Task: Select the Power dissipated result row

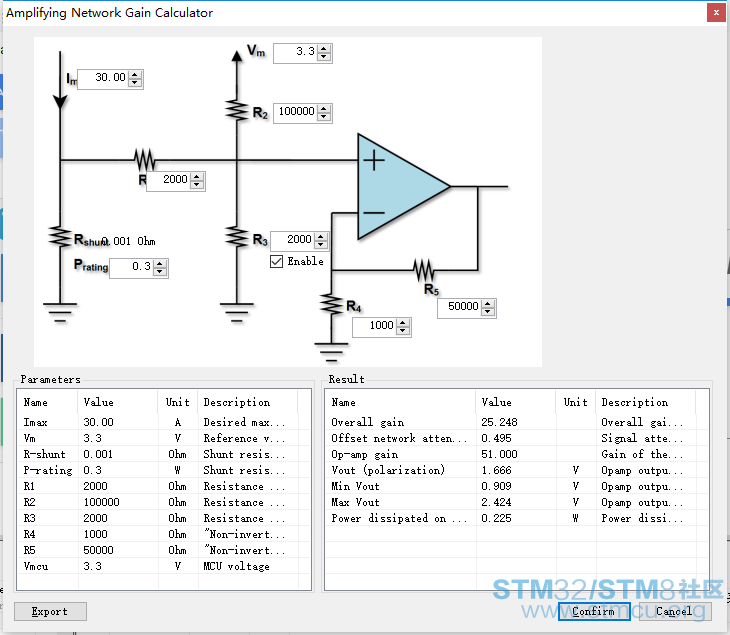Action: 517,519
